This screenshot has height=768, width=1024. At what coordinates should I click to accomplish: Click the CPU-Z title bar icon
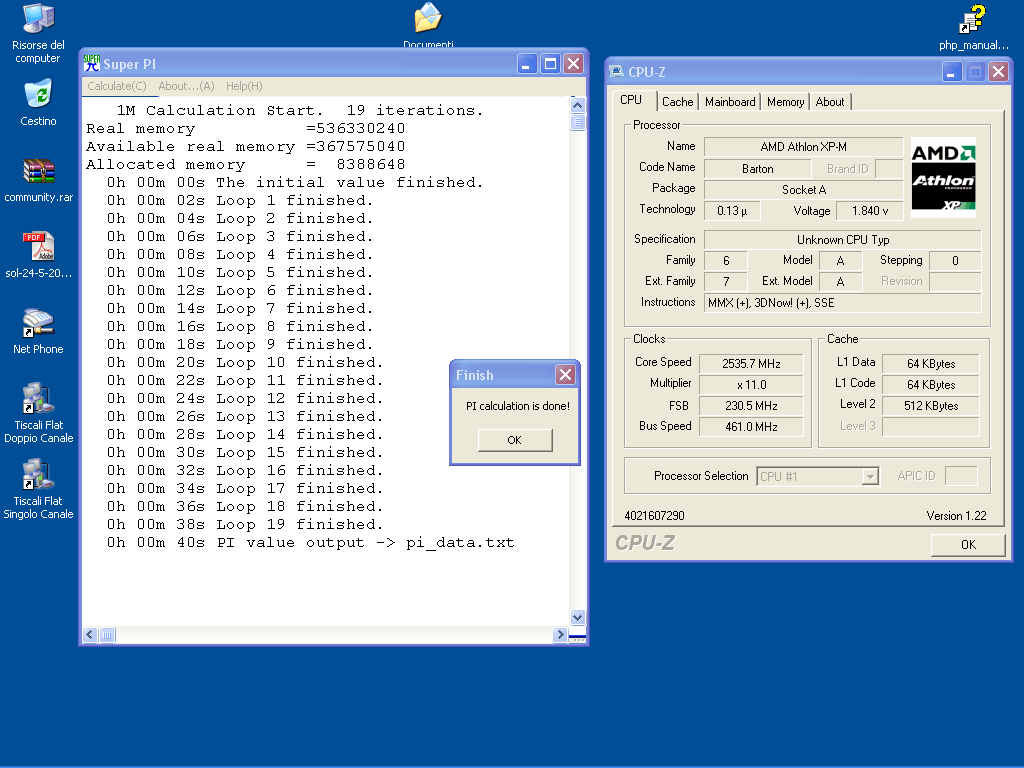click(616, 71)
